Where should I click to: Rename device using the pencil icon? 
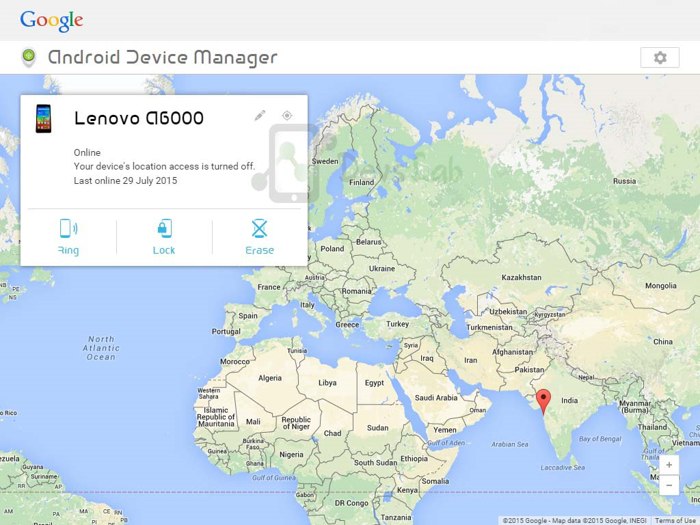click(x=260, y=116)
